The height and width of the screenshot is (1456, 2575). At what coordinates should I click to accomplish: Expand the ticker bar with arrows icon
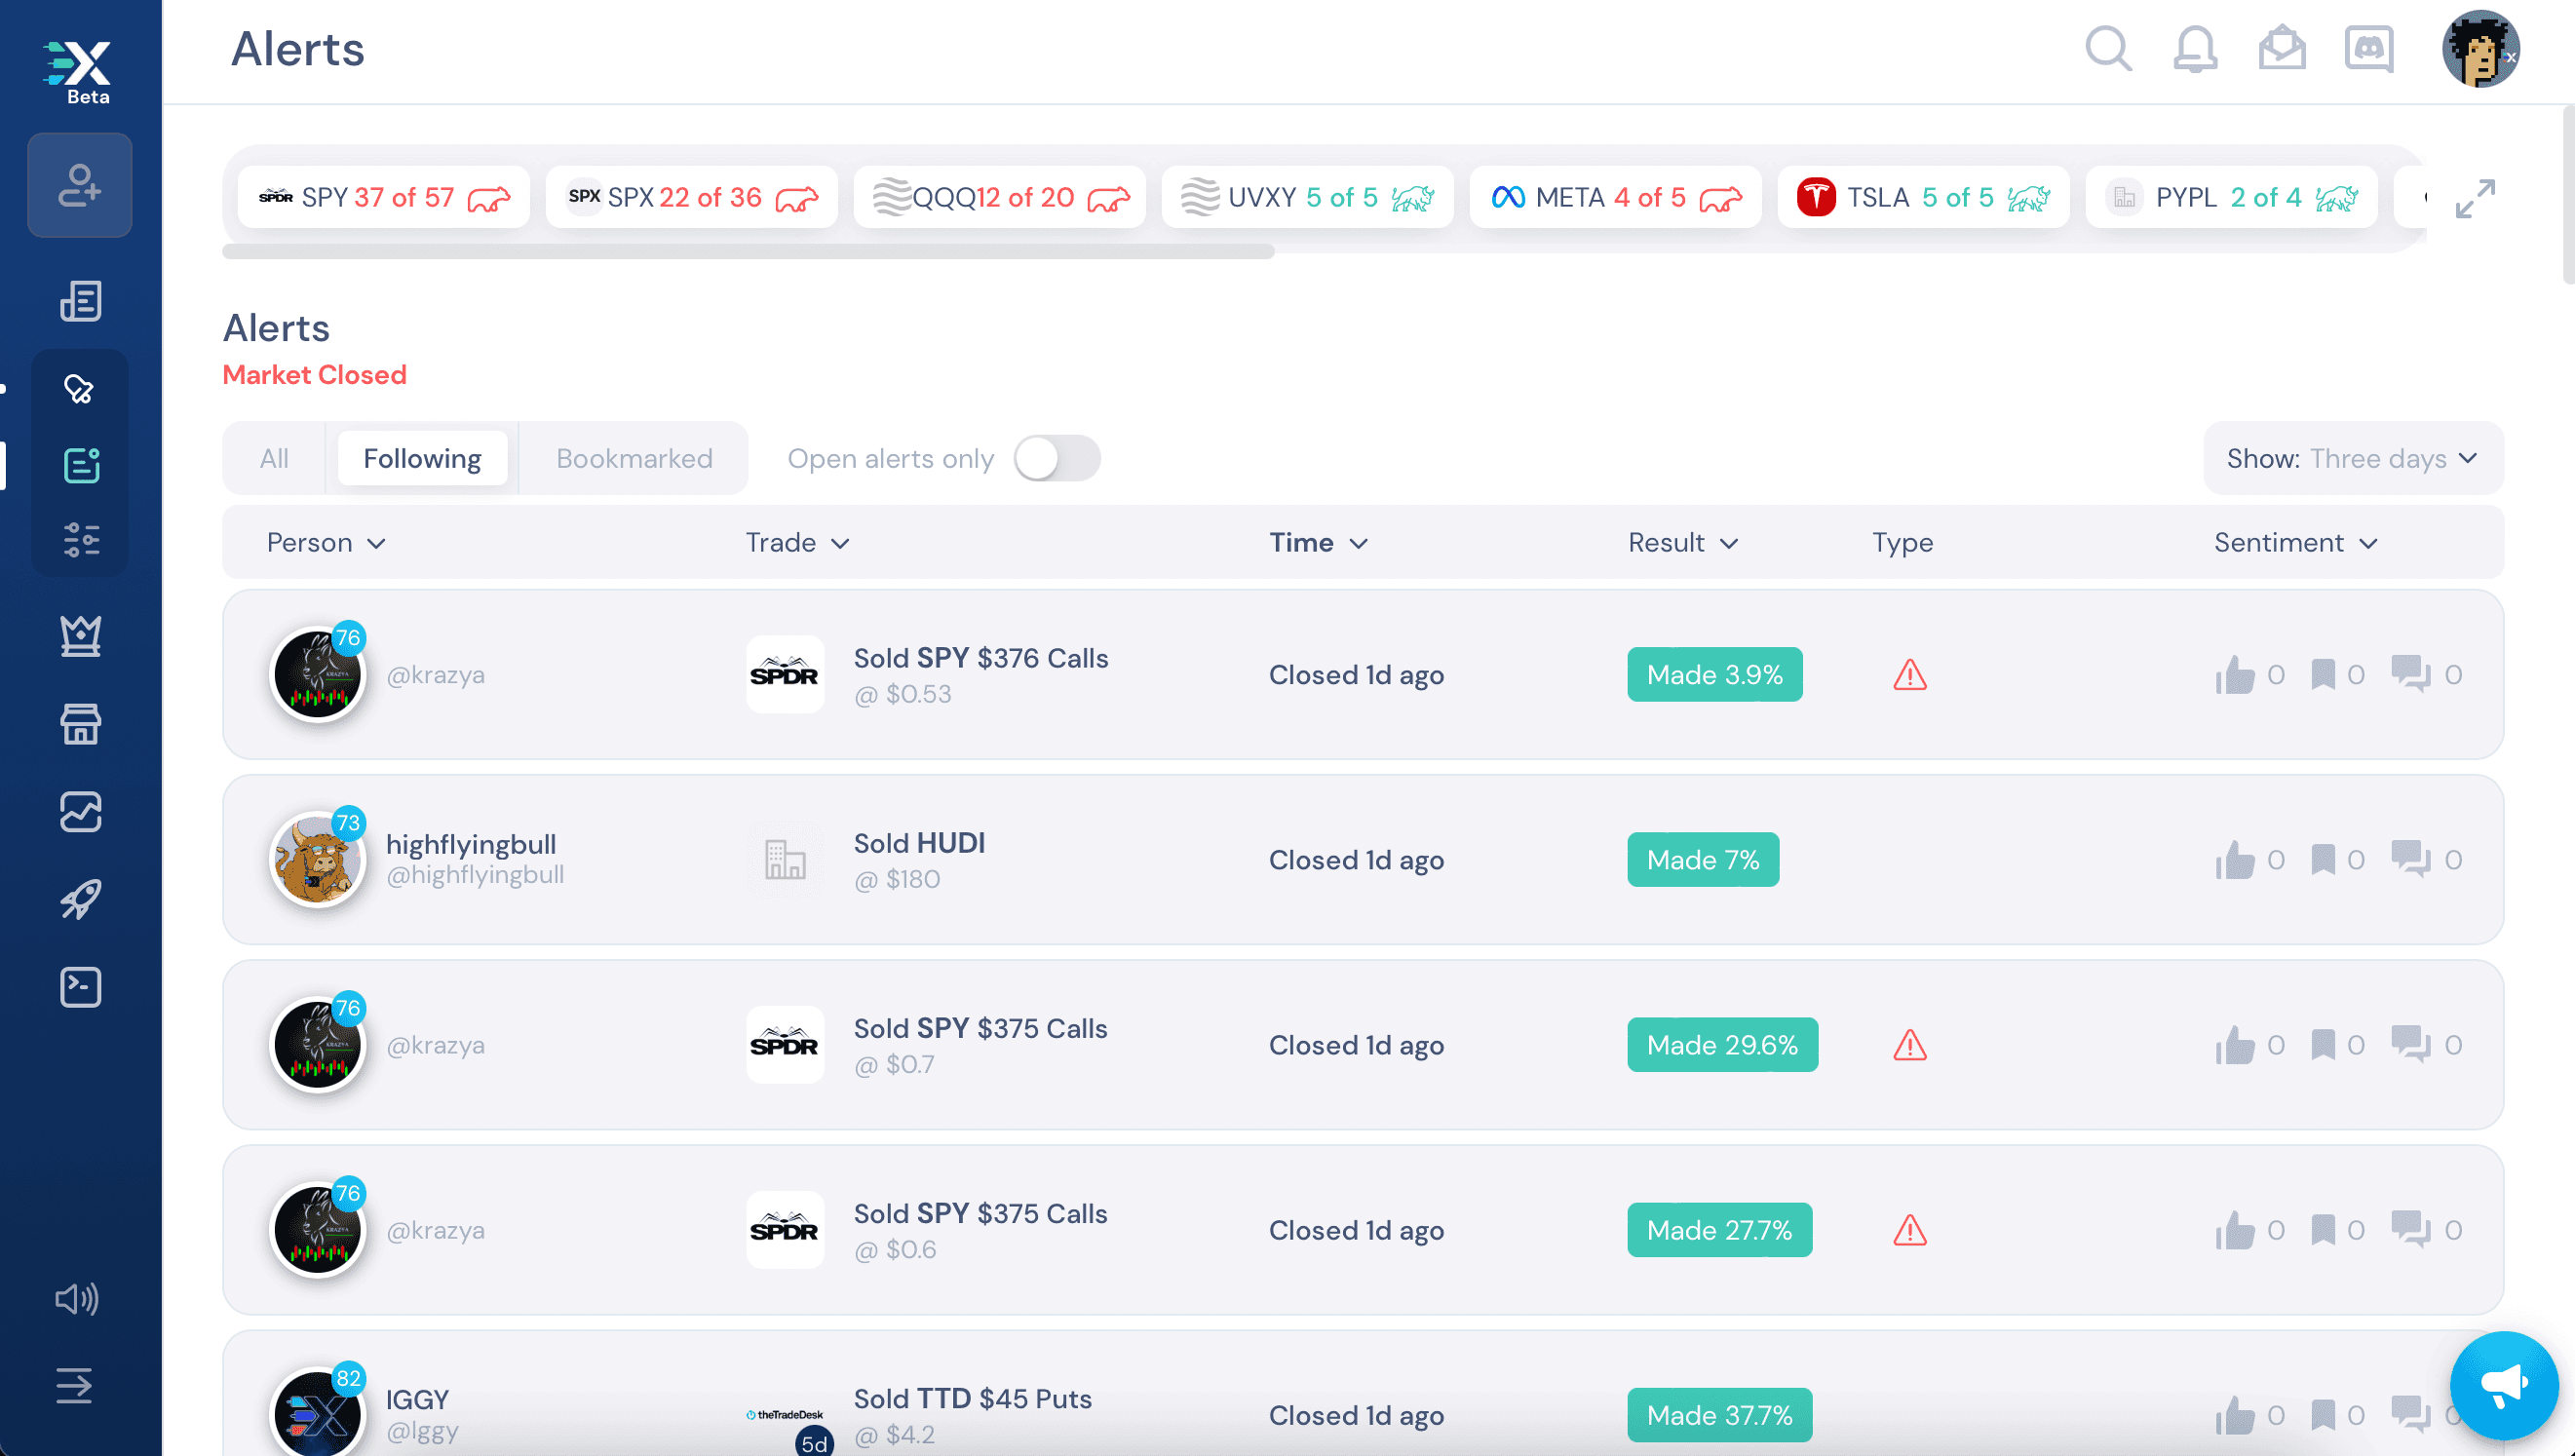[2475, 198]
